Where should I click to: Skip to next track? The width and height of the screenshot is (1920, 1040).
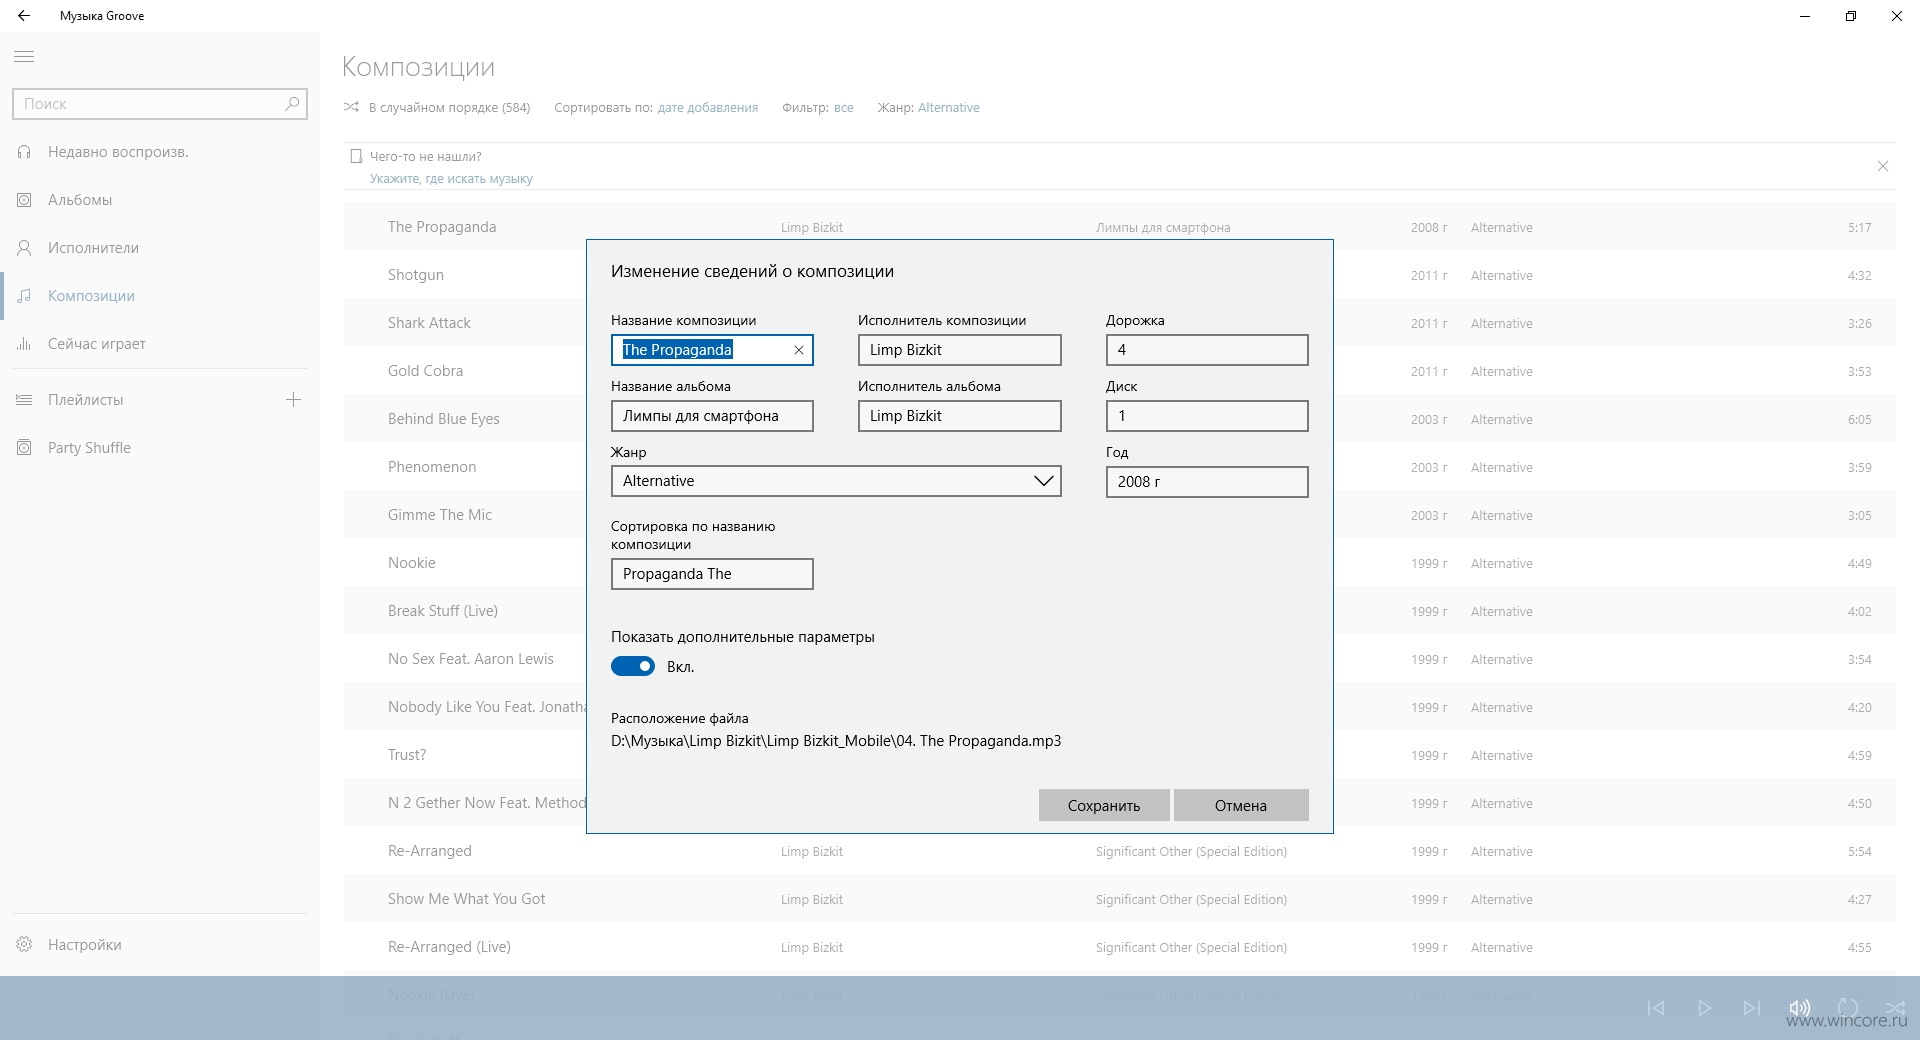point(1752,1008)
